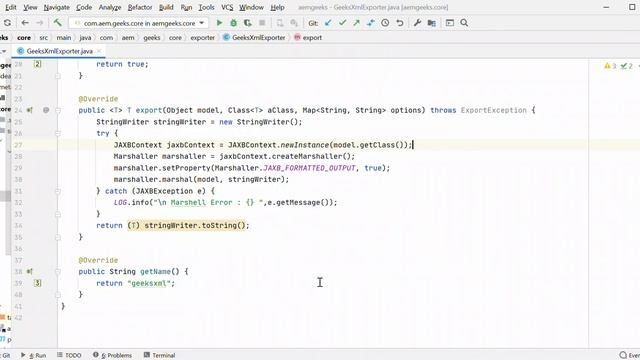Viewport: 640px width, 360px height.
Task: Navigate forward with the right arrow
Action: 40,23
